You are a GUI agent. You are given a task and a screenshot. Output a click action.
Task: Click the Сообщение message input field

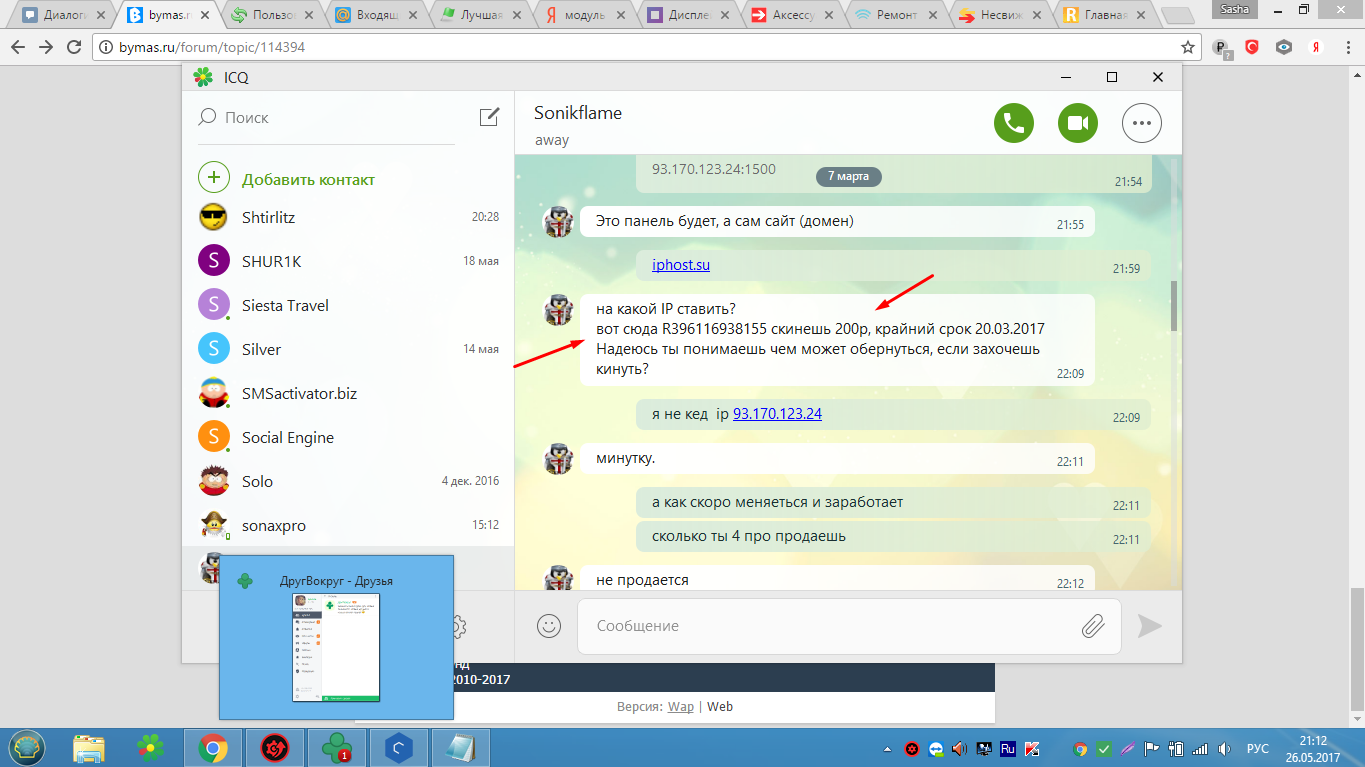830,626
